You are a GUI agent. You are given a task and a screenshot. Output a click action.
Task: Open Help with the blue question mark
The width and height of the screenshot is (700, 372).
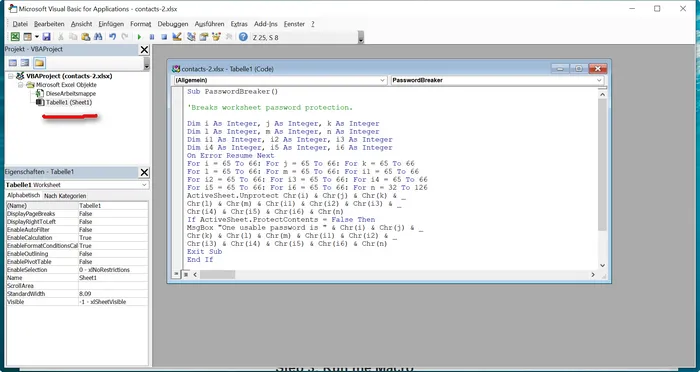pyautogui.click(x=243, y=37)
